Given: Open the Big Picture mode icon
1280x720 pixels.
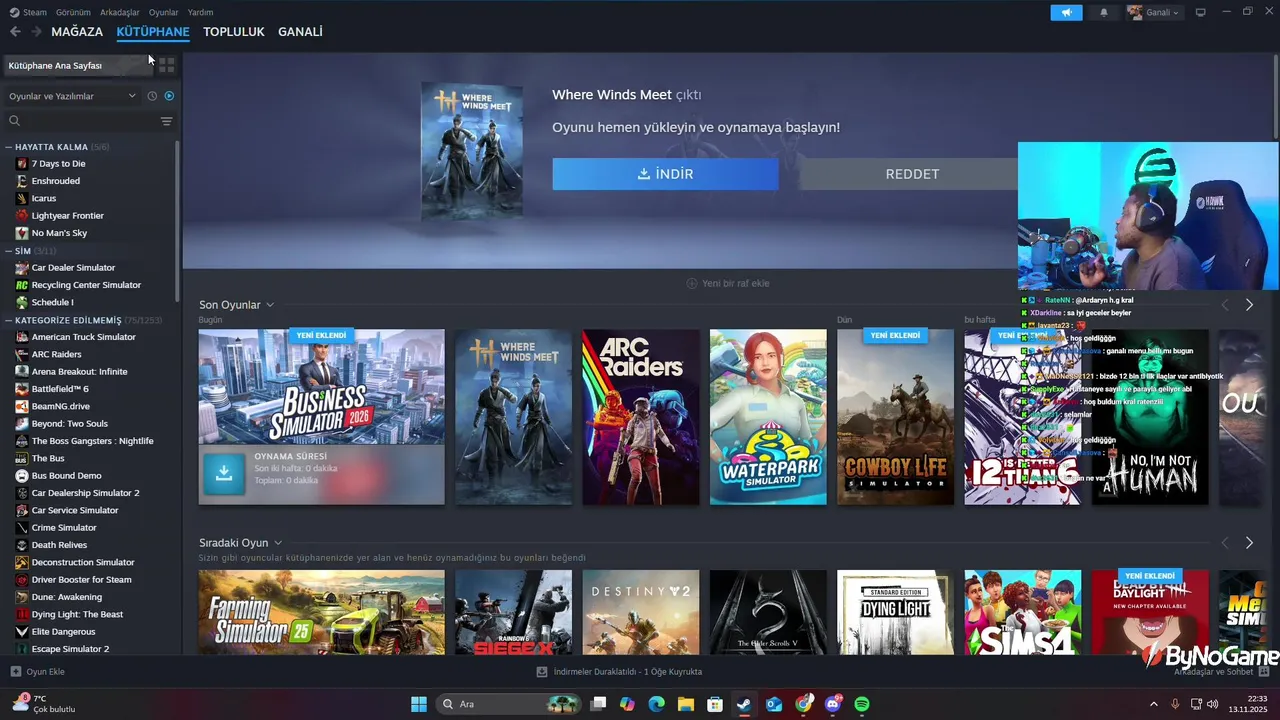Looking at the screenshot, I should point(1201,12).
